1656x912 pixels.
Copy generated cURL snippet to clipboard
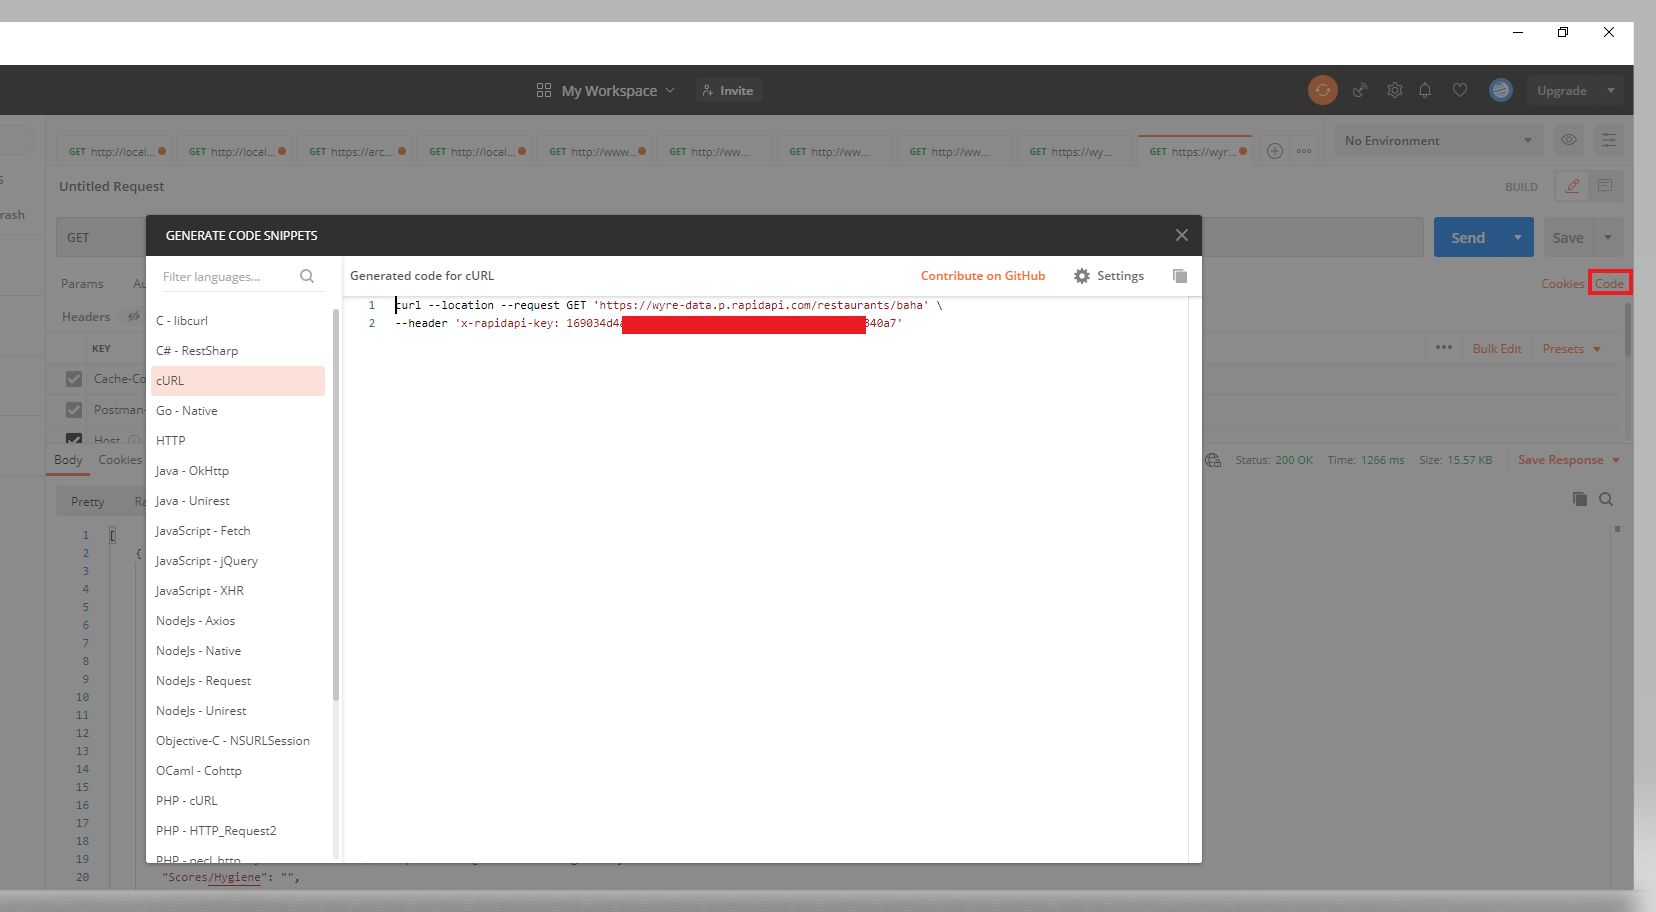1180,276
